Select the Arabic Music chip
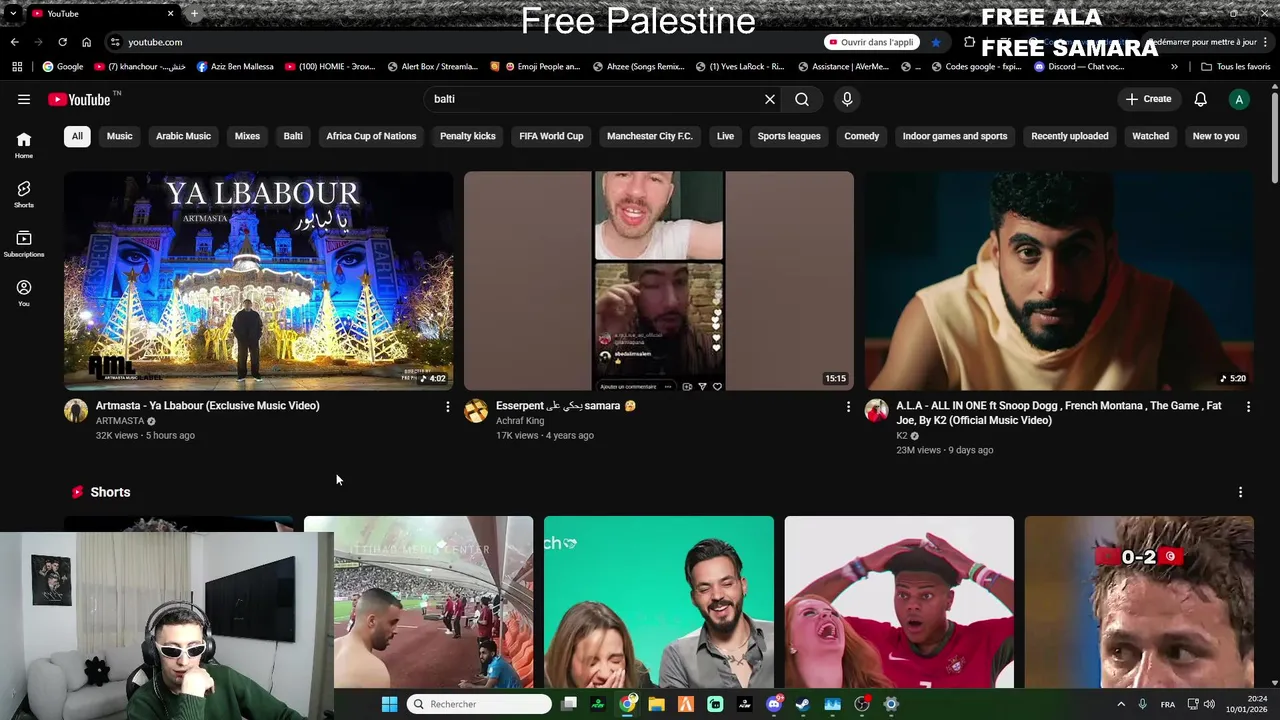Screen dimensions: 1280x720 pyautogui.click(x=183, y=136)
